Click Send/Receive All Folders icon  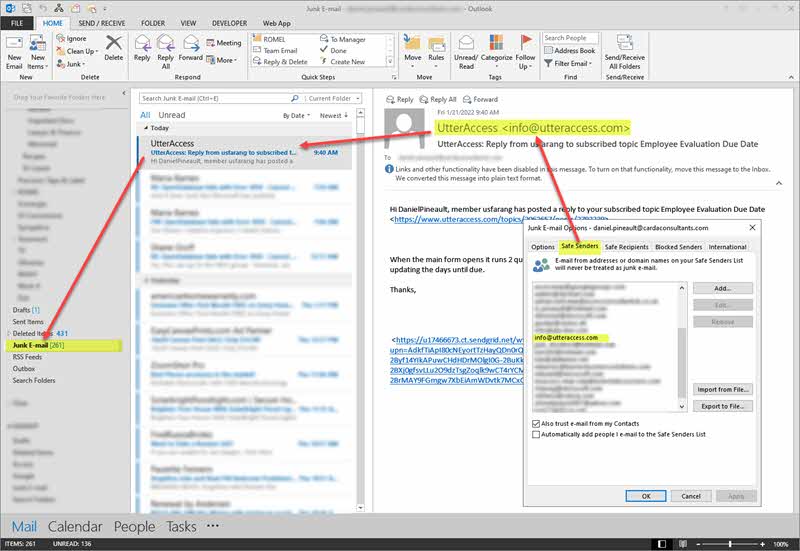[x=624, y=43]
